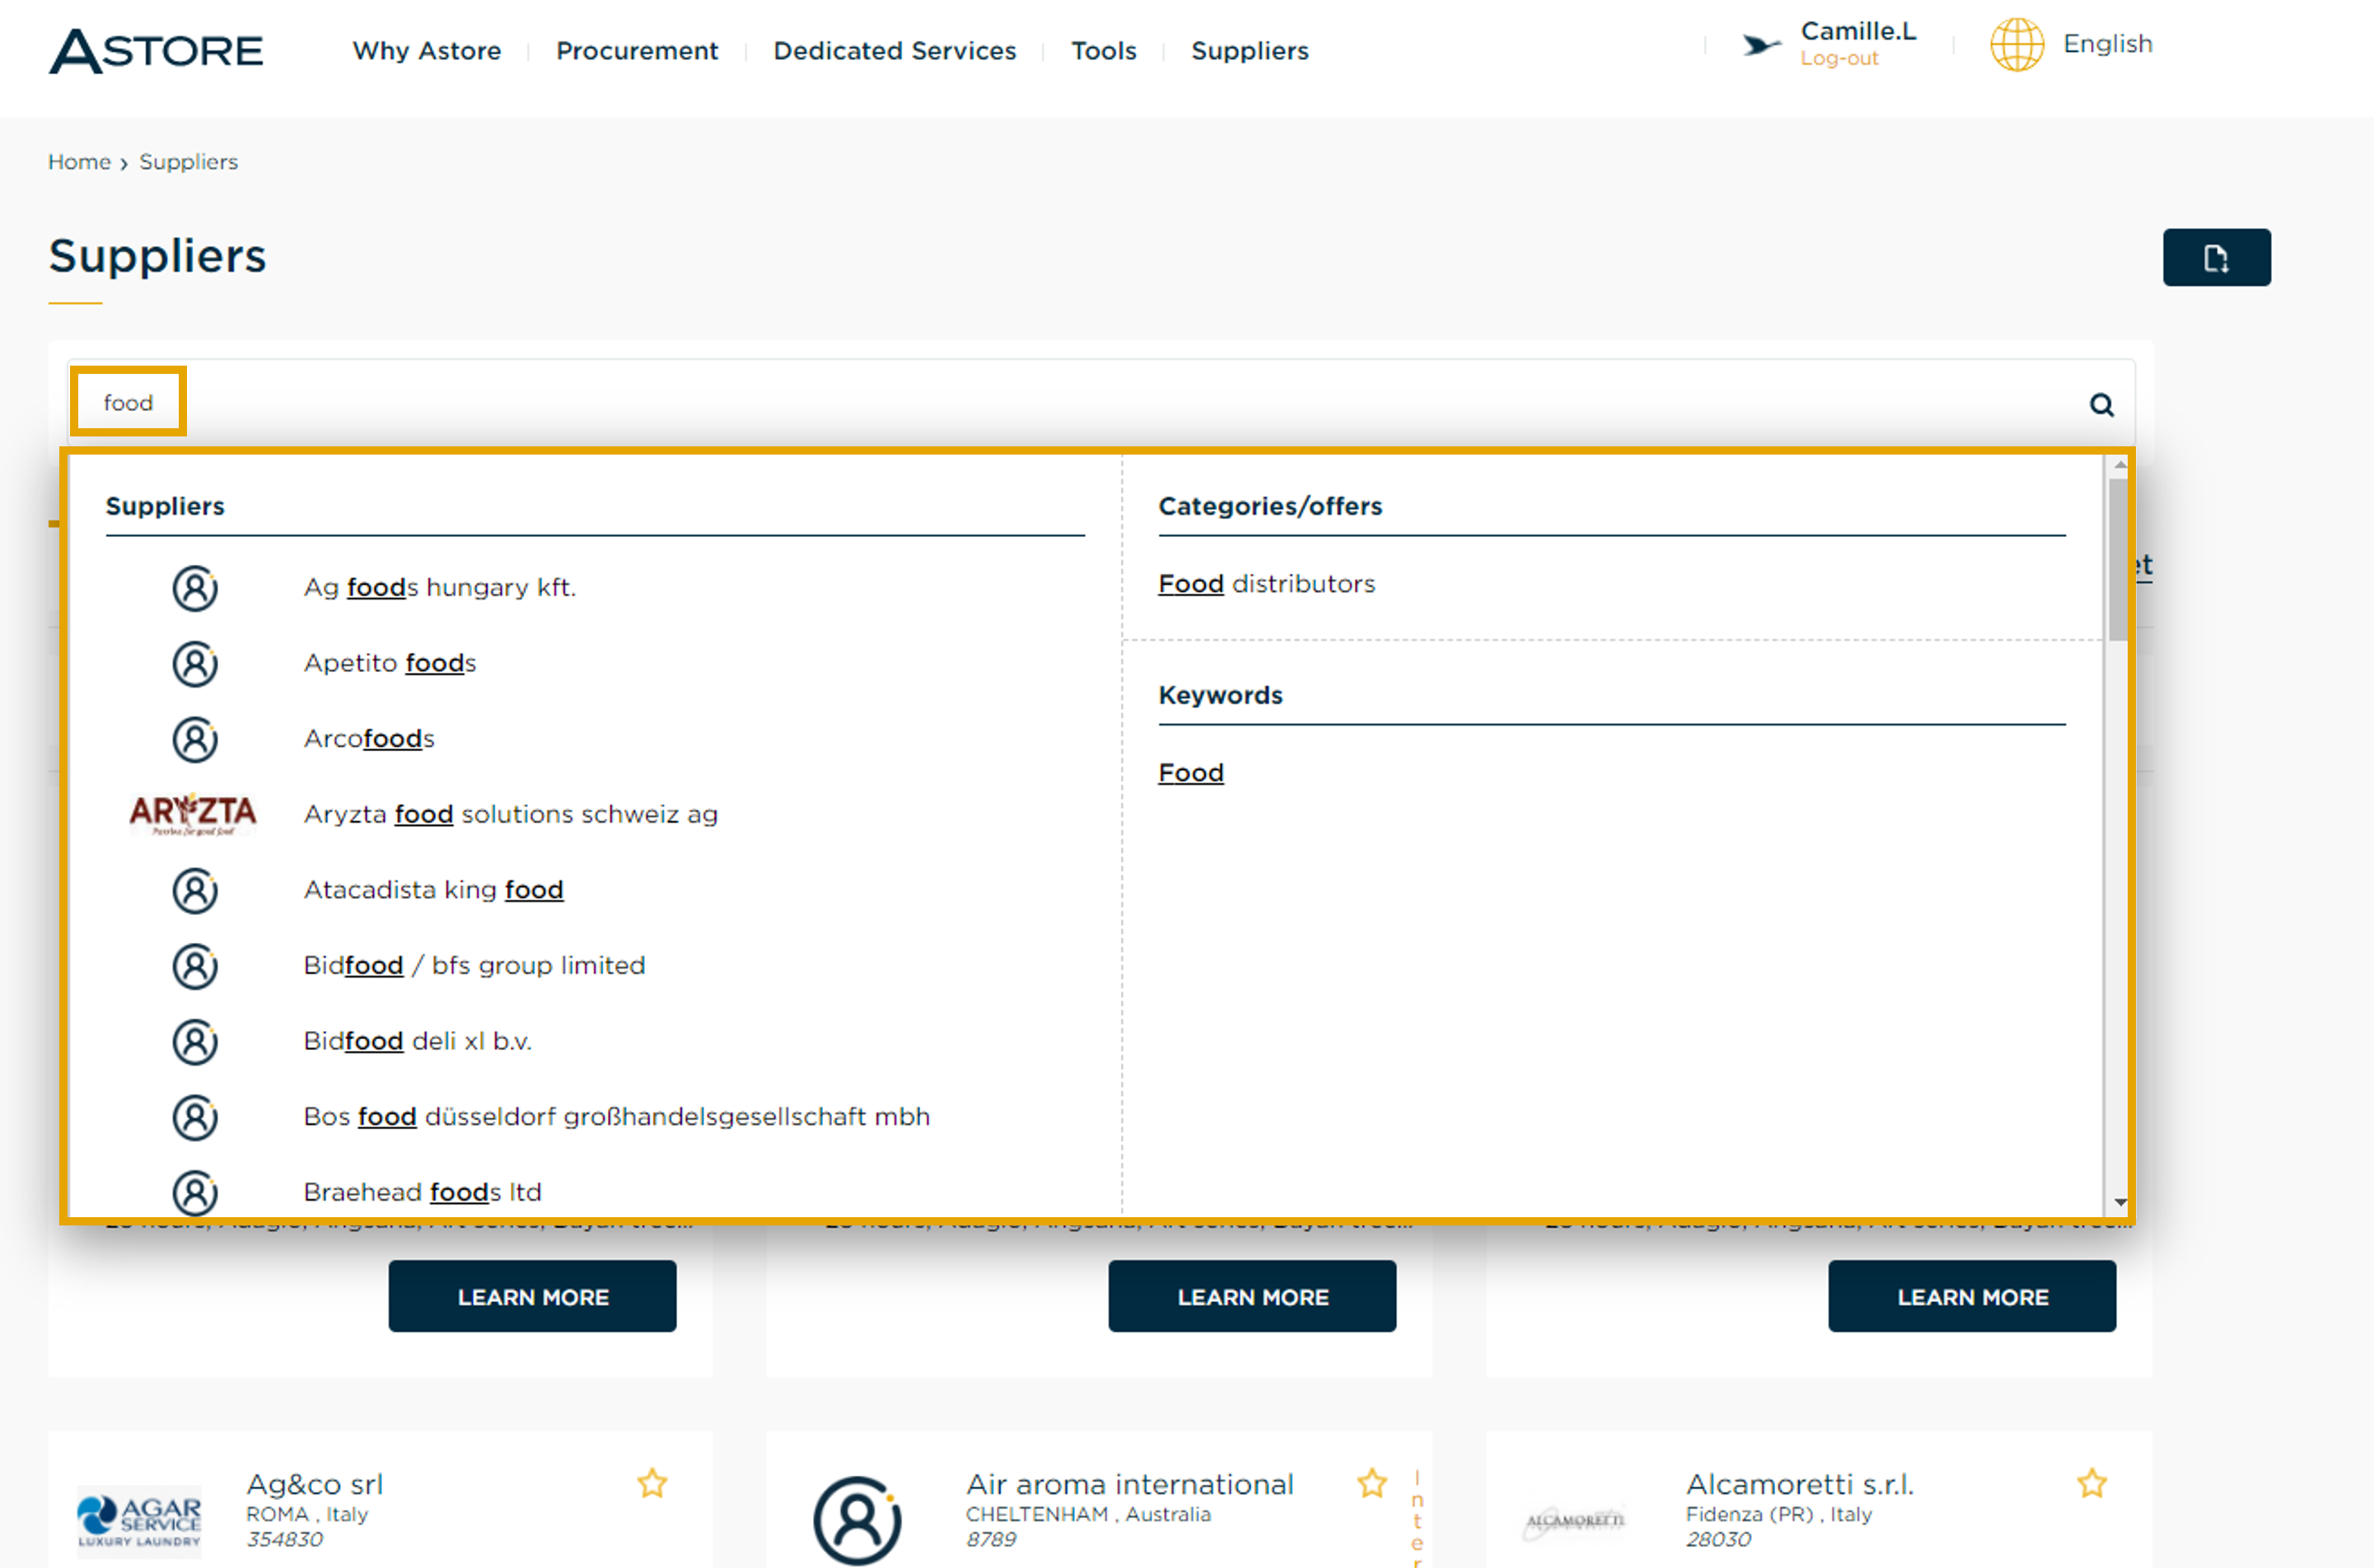Image resolution: width=2374 pixels, height=1568 pixels.
Task: Select Apetito foods suggestion
Action: [390, 663]
